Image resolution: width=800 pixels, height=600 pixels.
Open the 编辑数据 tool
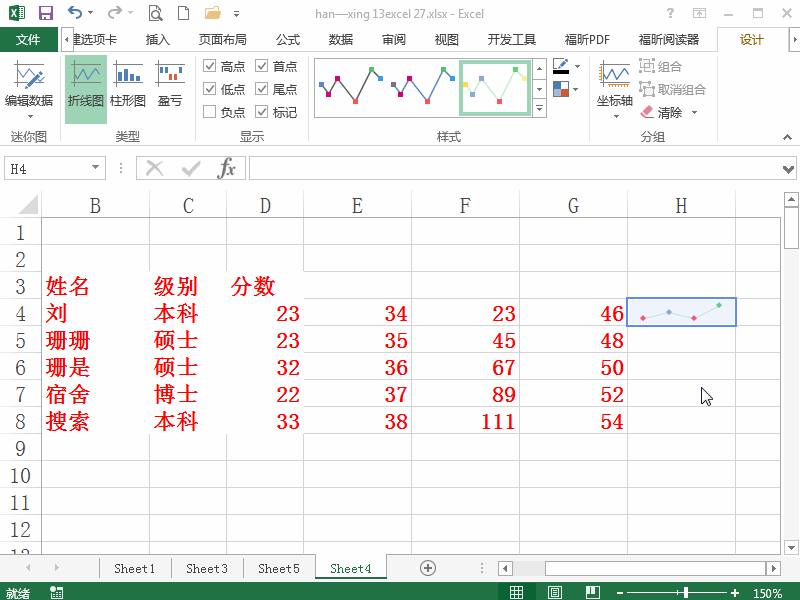click(30, 85)
